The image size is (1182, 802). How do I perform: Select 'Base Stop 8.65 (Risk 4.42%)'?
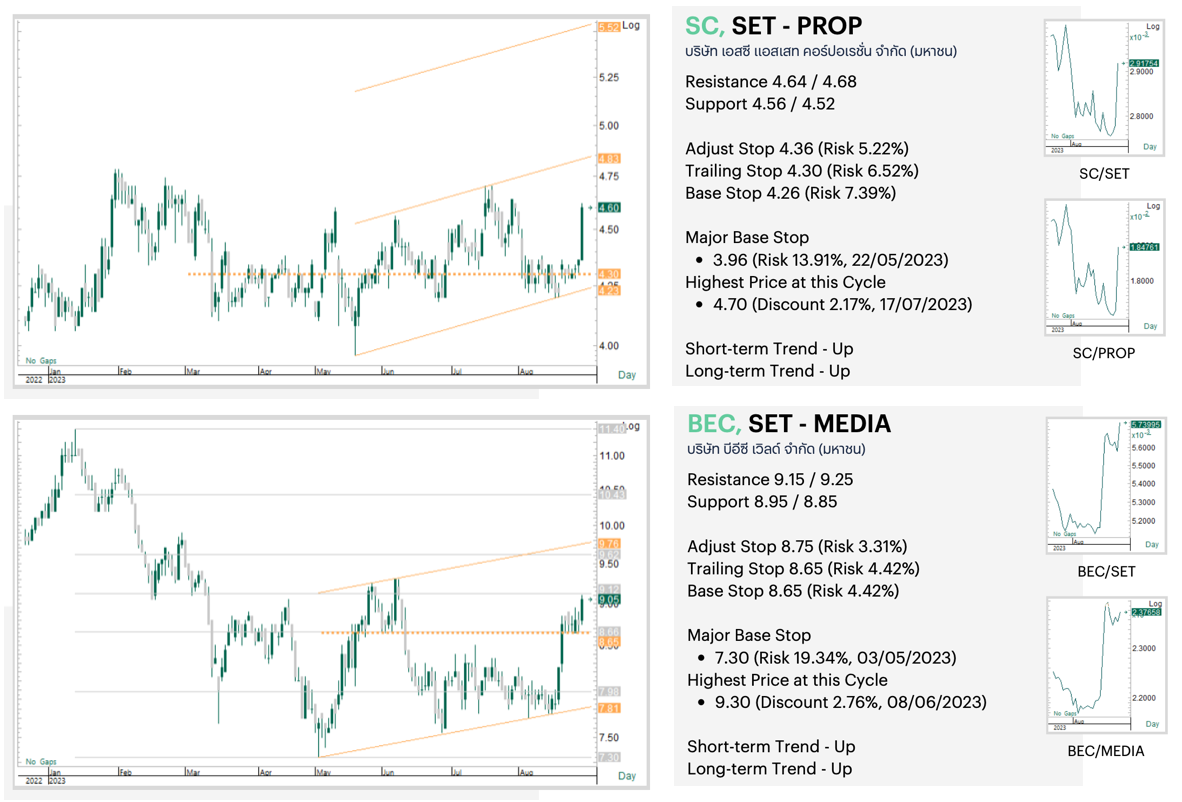pyautogui.click(x=793, y=591)
